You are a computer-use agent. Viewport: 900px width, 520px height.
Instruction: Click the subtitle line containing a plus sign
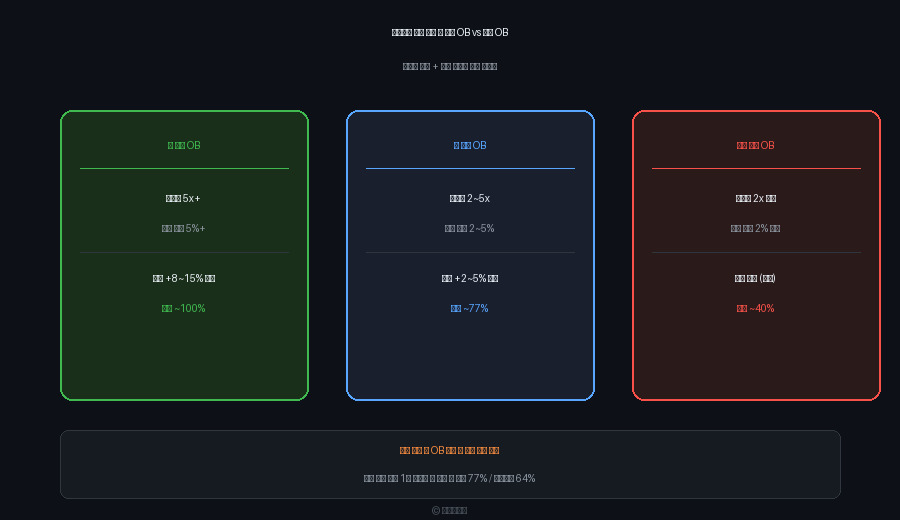(449, 67)
